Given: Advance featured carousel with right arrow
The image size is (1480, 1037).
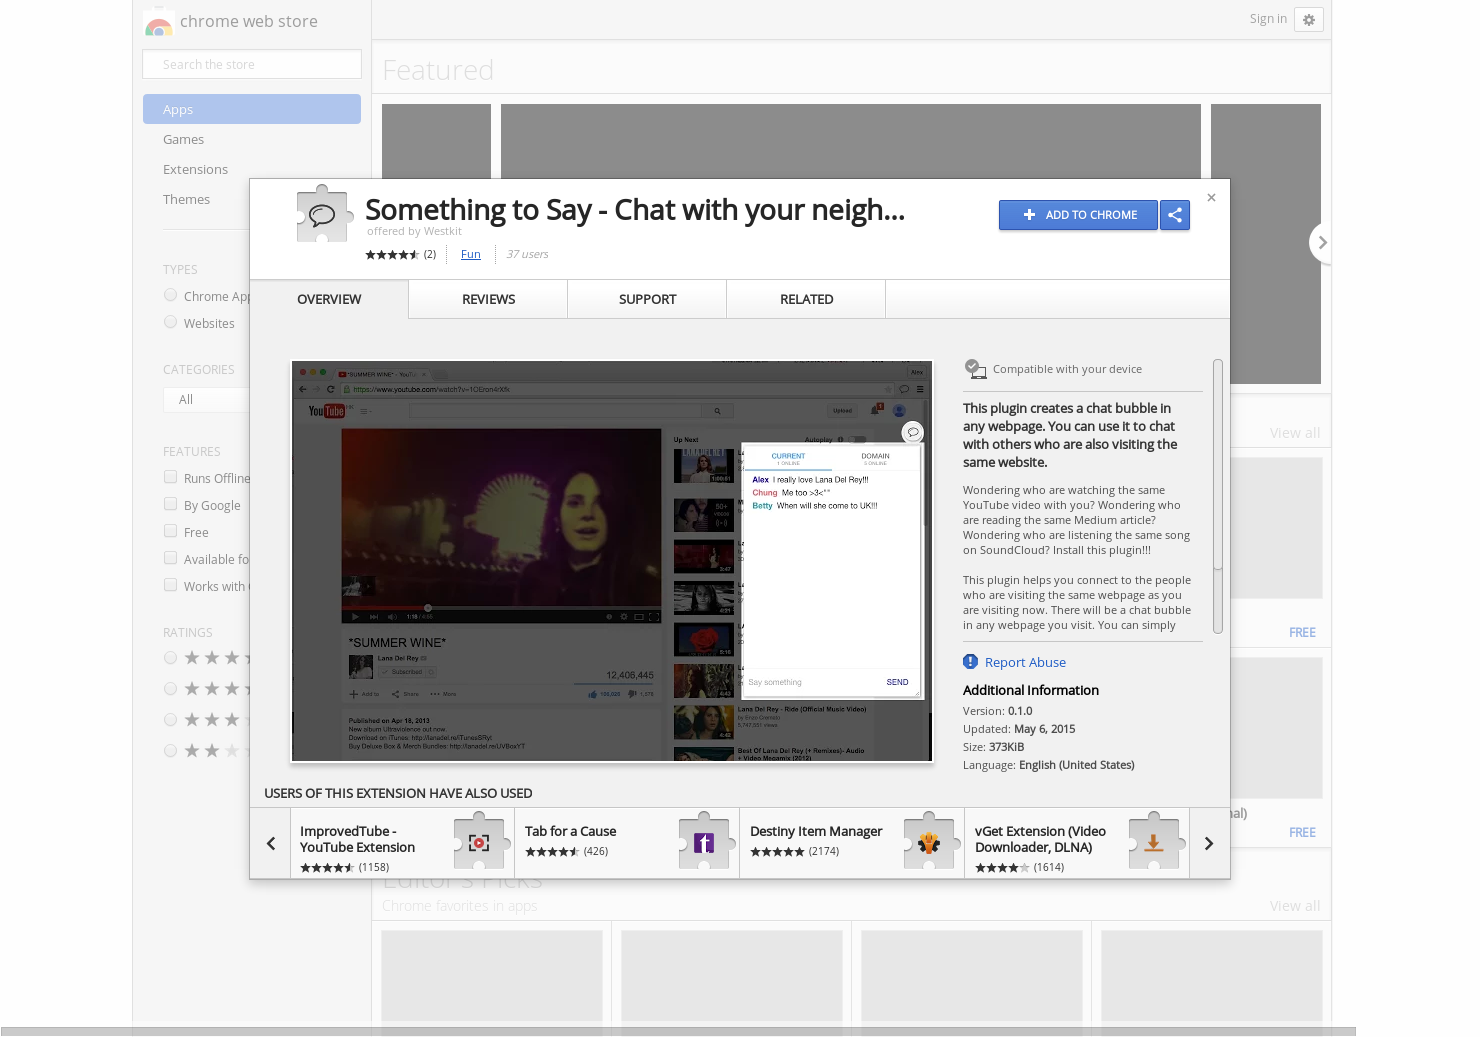Looking at the screenshot, I should pyautogui.click(x=1321, y=243).
